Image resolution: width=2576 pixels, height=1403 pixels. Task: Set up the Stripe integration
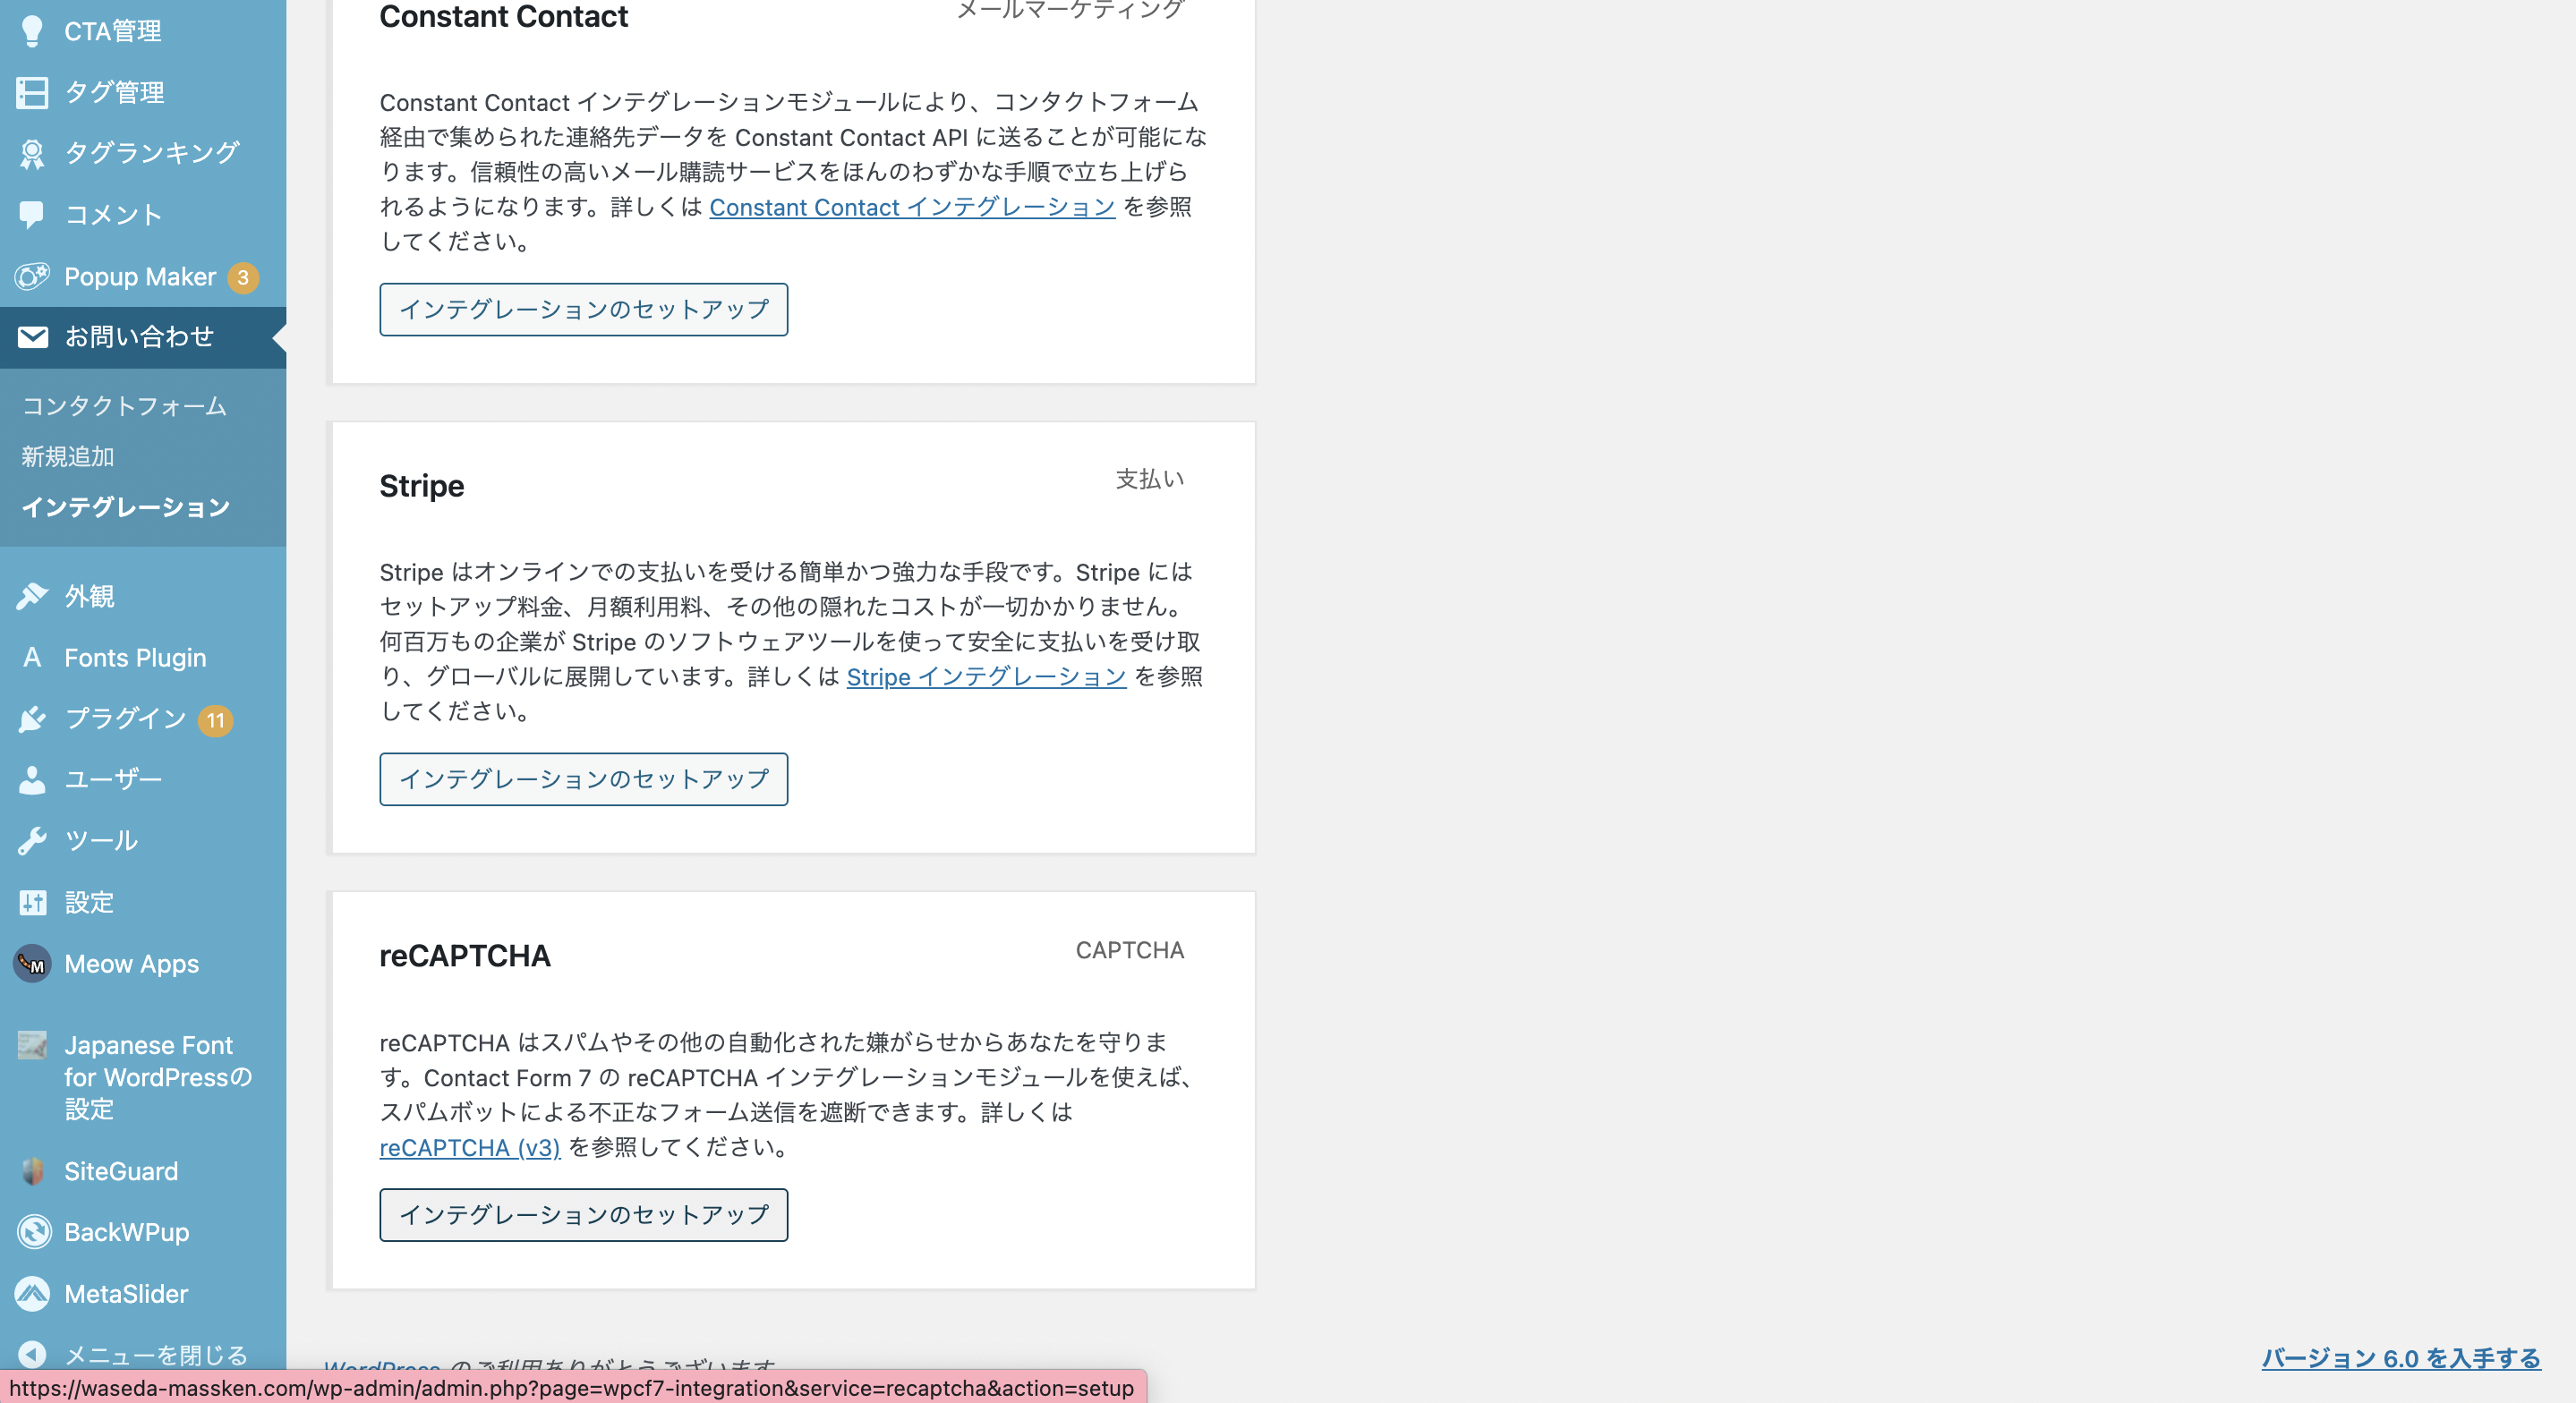[x=583, y=779]
